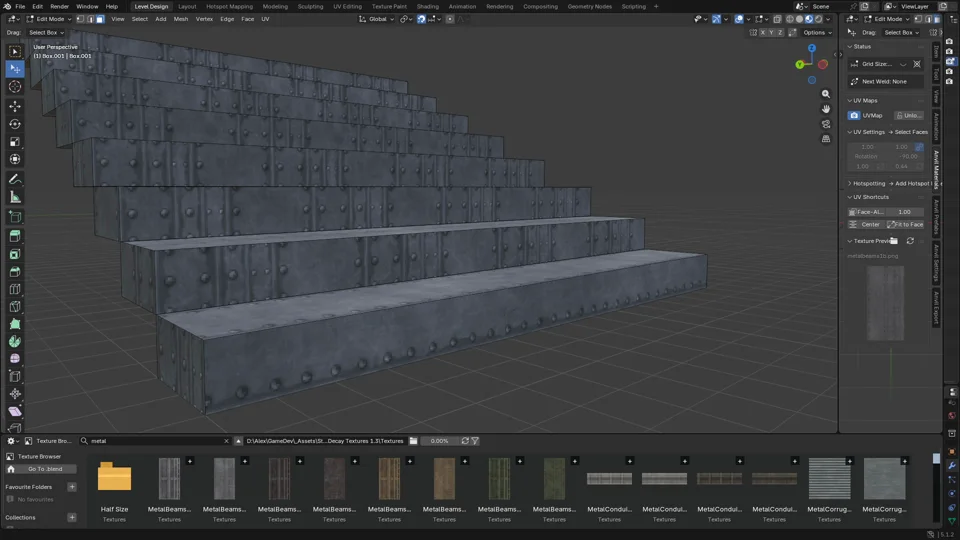Adjust the Face-Al... value slider
The height and width of the screenshot is (540, 960).
[885, 212]
